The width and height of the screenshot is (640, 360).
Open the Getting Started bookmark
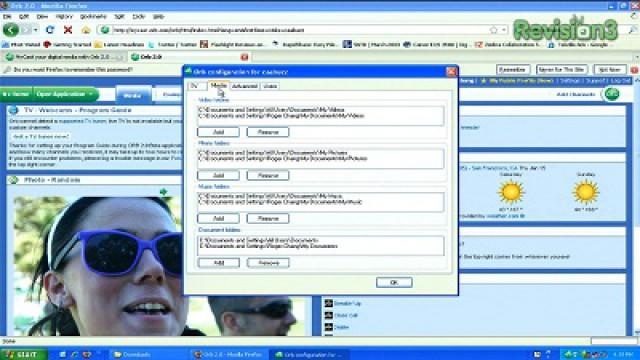(x=67, y=44)
